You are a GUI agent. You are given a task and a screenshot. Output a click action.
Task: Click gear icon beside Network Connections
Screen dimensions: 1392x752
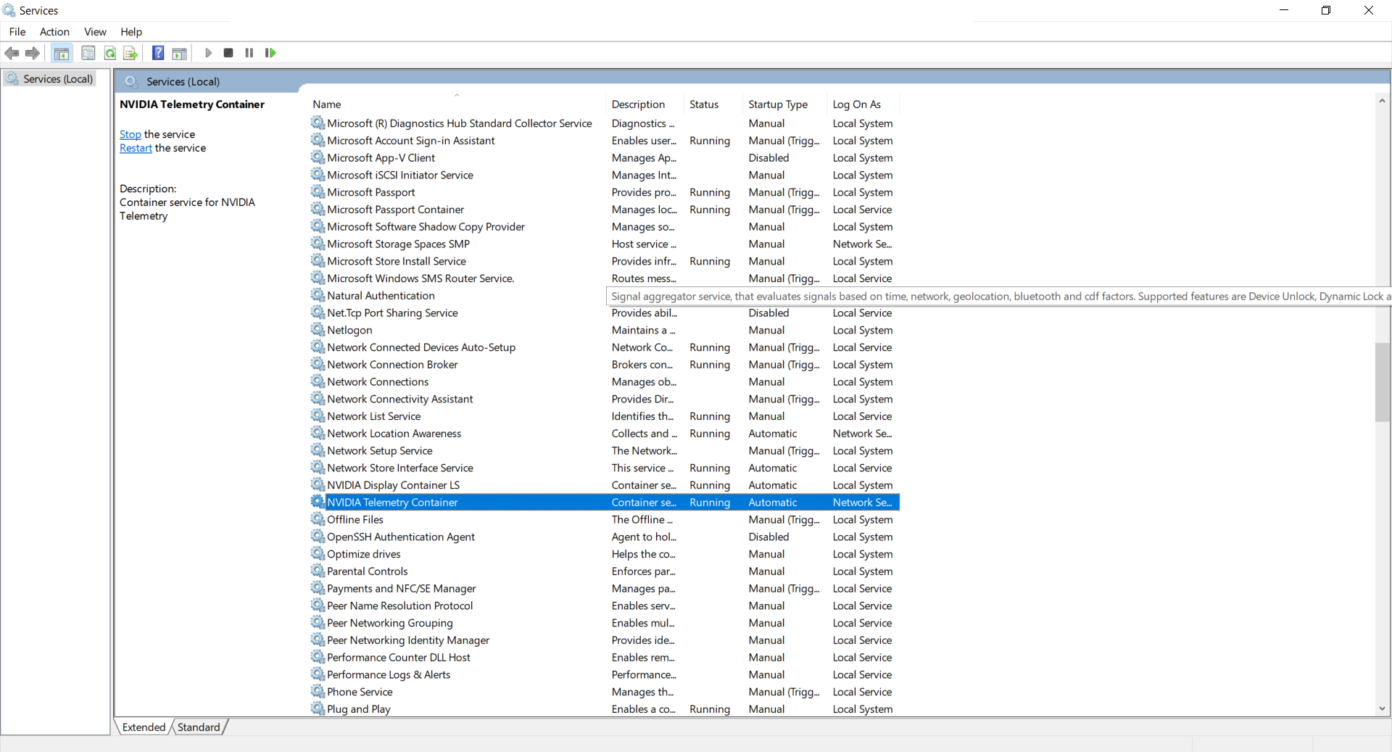click(x=318, y=382)
